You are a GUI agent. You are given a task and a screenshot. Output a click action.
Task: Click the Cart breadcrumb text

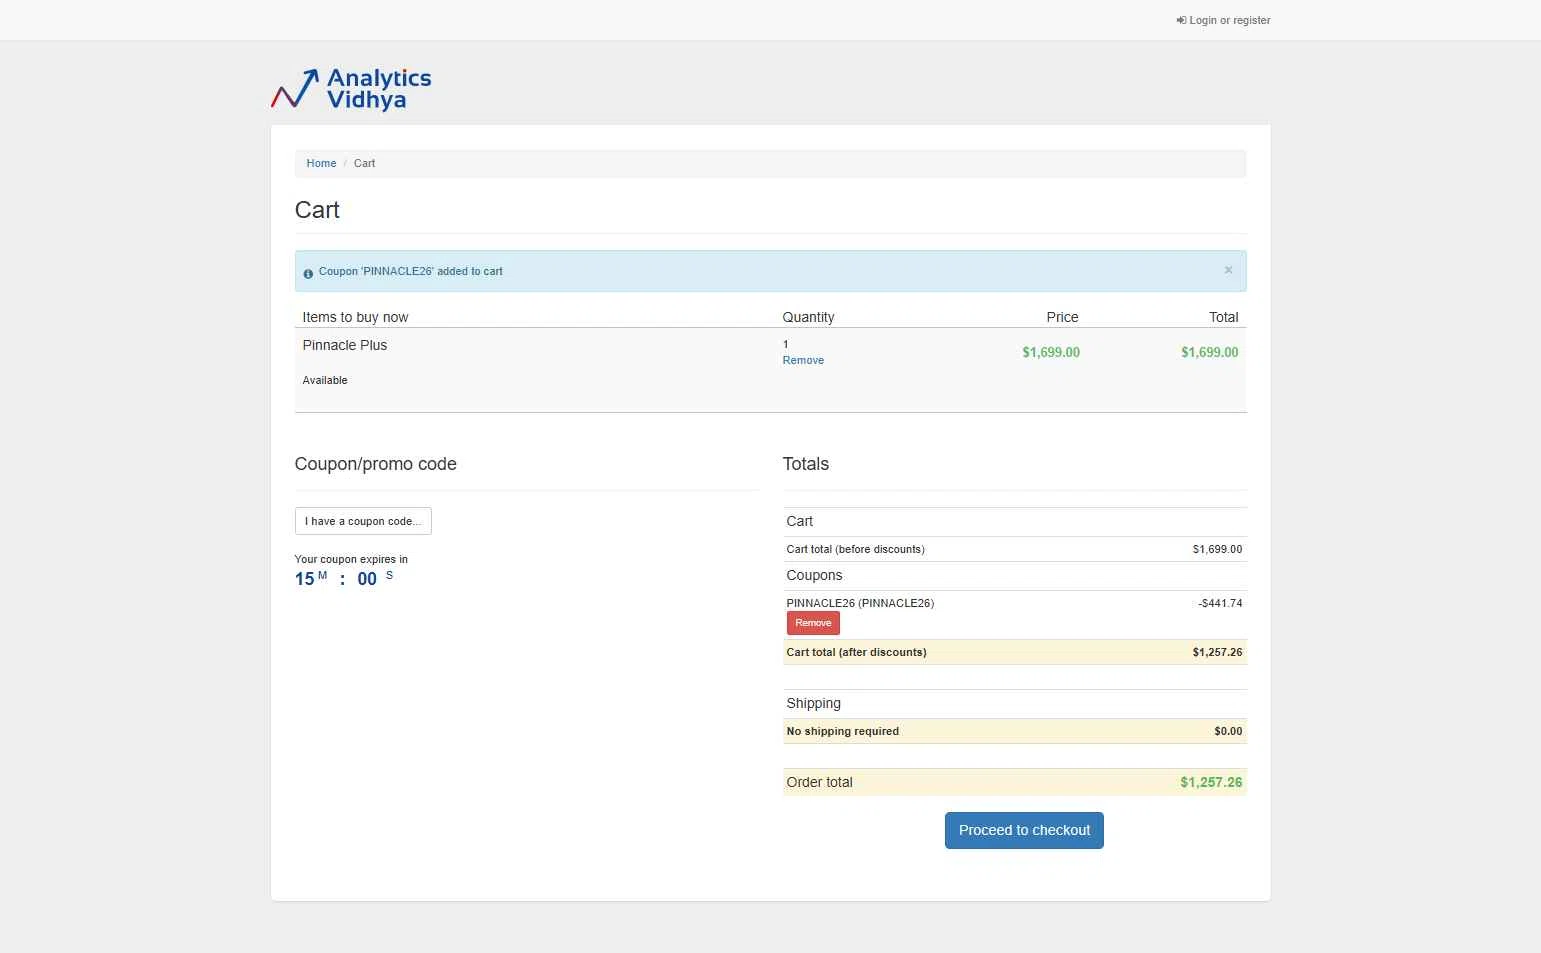pos(364,163)
